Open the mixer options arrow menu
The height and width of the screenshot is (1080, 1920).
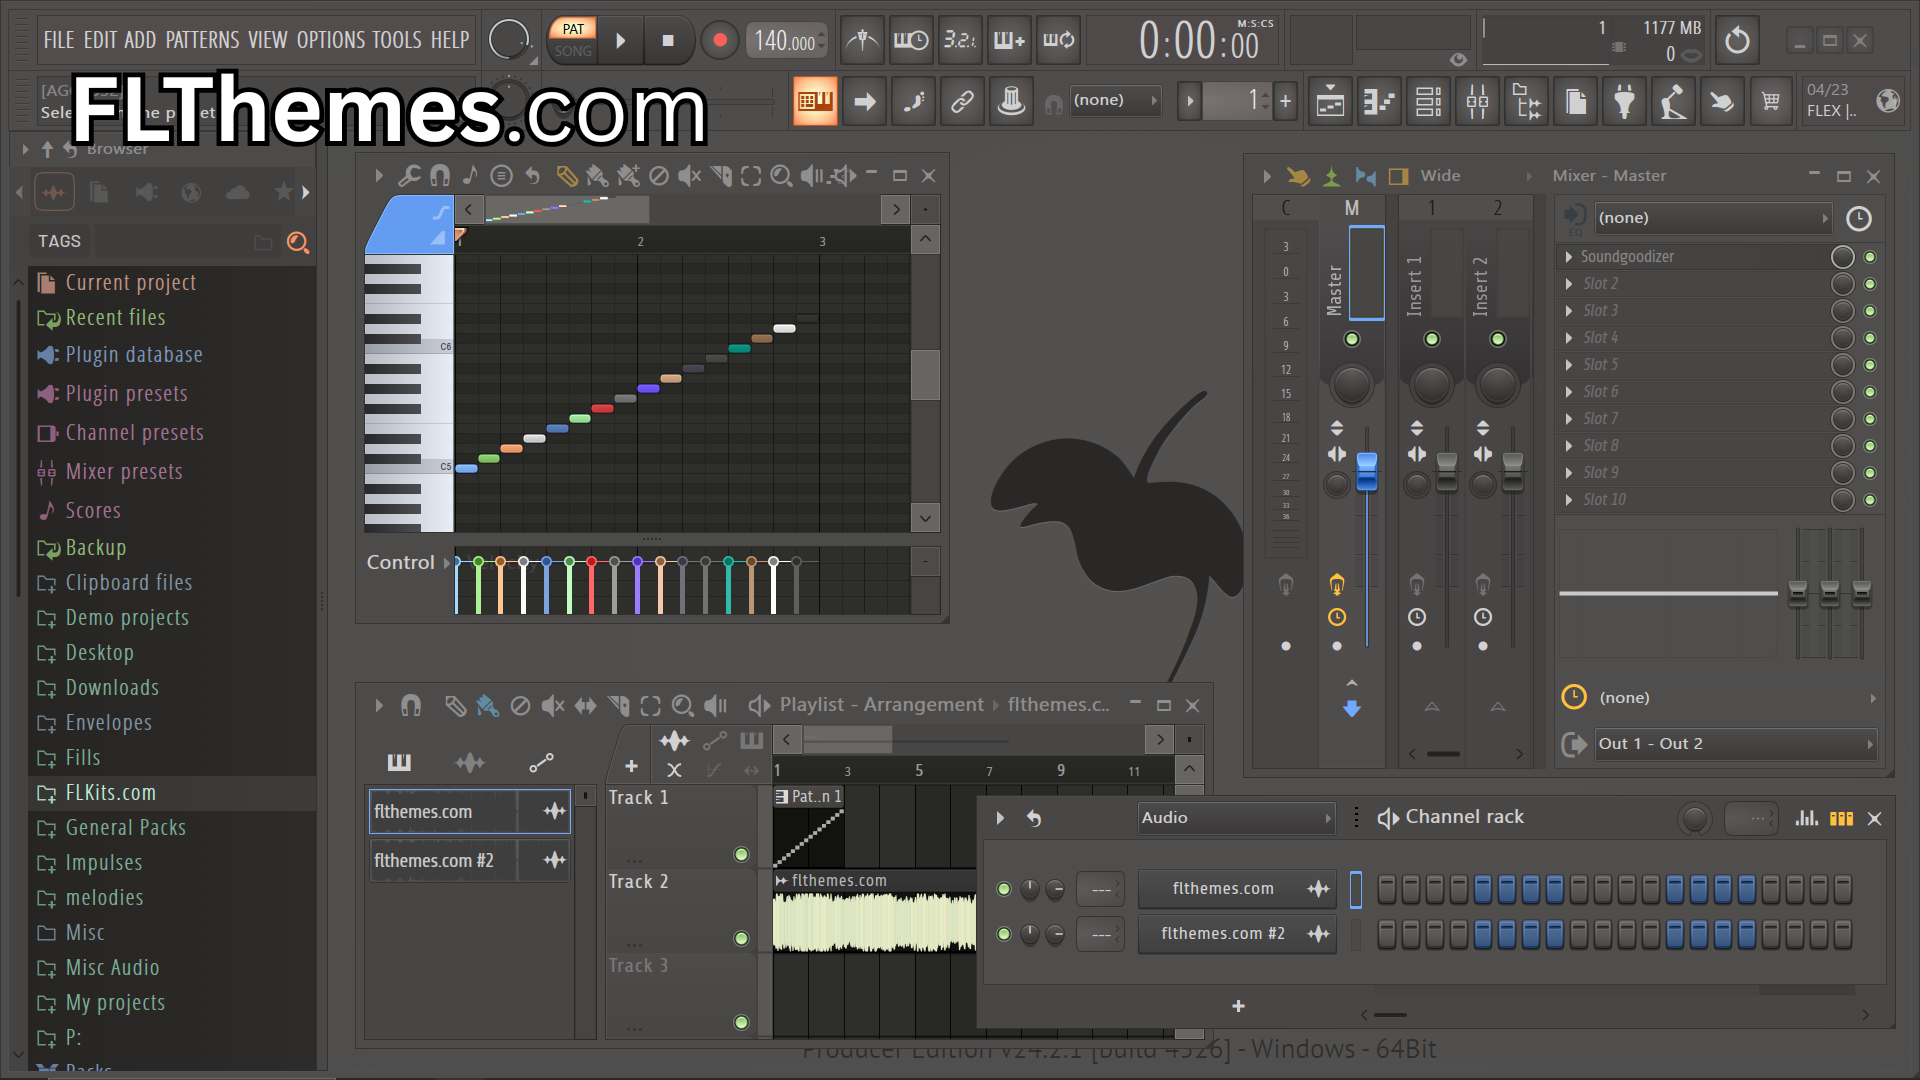coord(1267,176)
